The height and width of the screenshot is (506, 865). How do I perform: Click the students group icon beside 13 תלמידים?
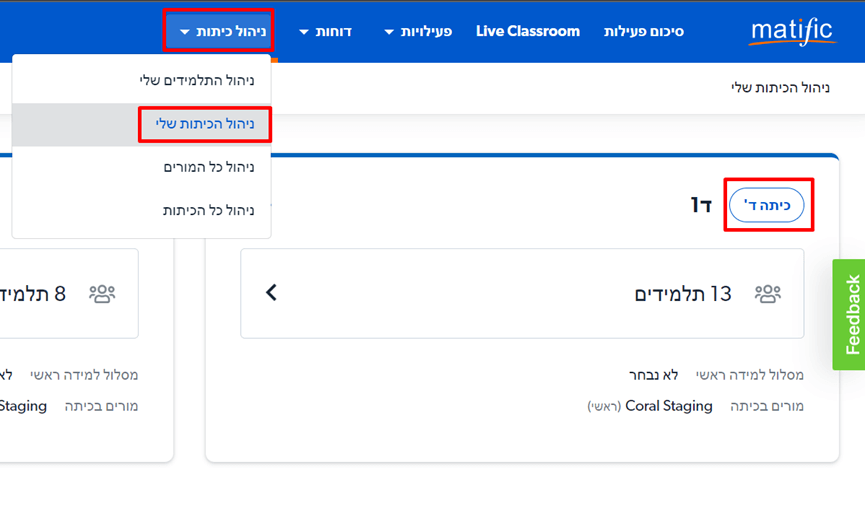(x=768, y=294)
